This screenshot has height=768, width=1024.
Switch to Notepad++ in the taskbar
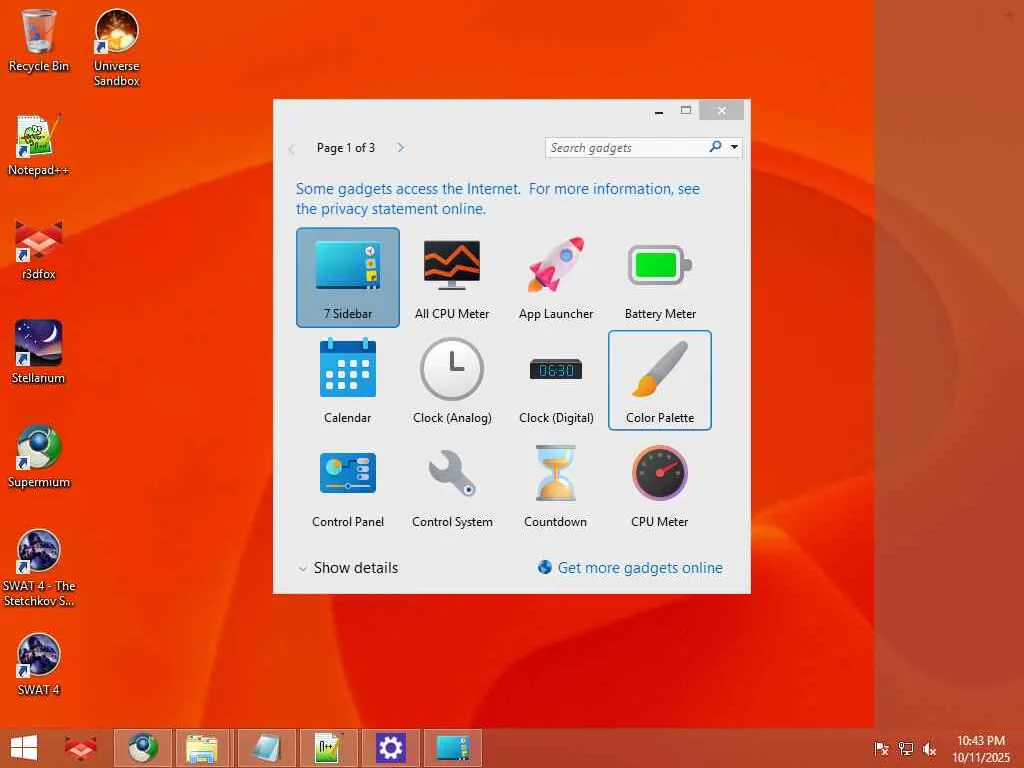tap(328, 748)
